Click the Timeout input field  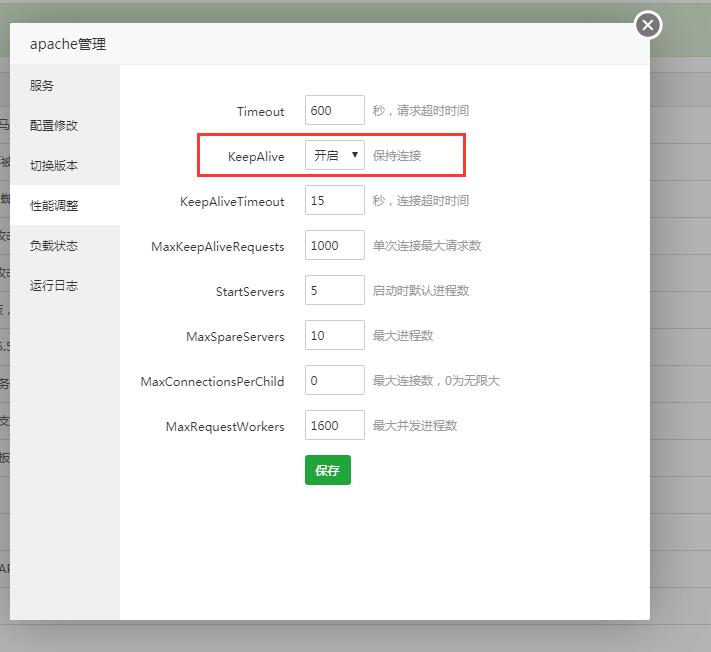click(335, 110)
